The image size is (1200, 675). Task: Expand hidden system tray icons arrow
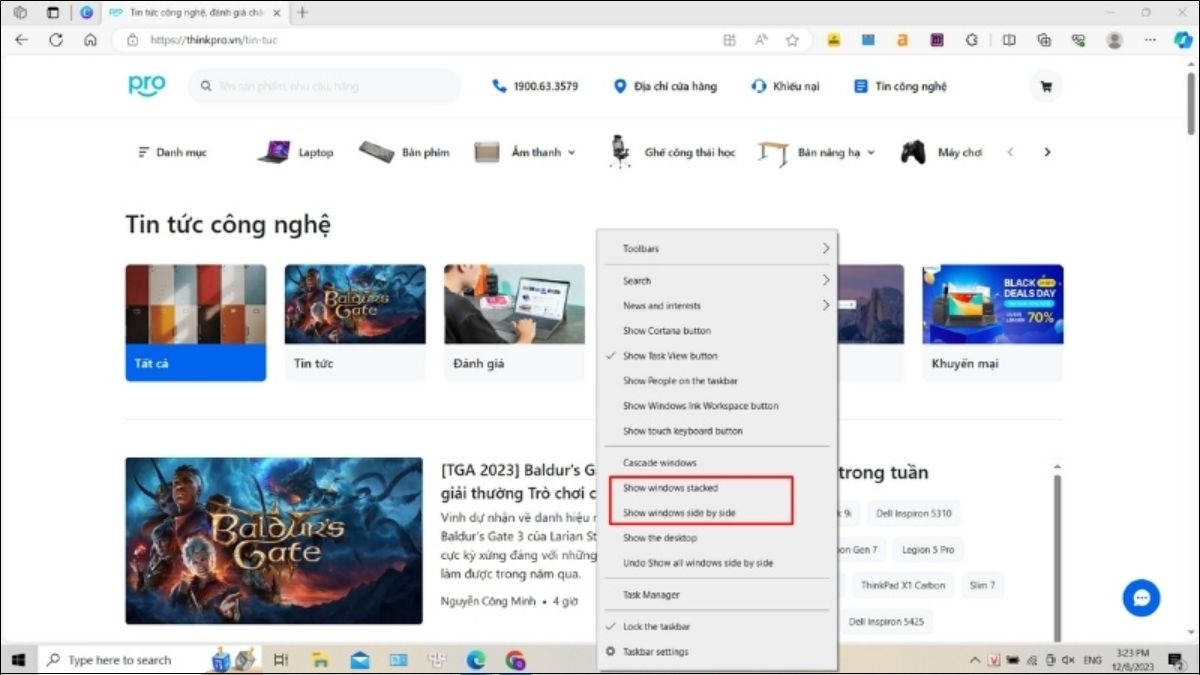tap(975, 660)
